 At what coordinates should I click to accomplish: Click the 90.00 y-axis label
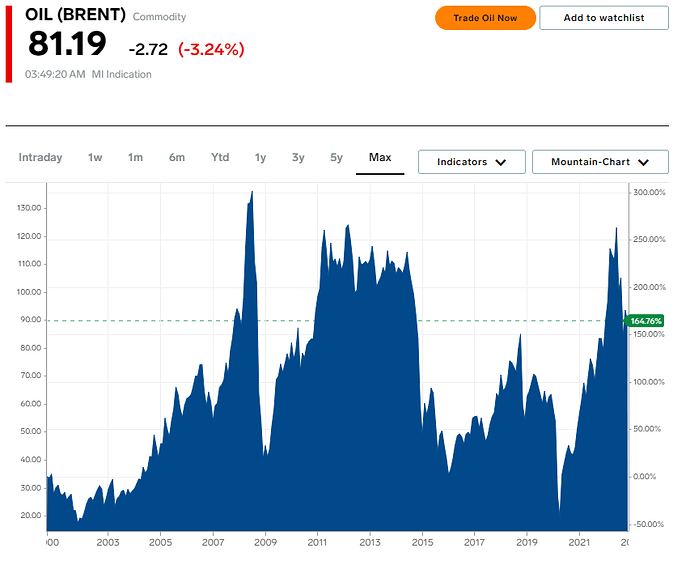pos(30,320)
